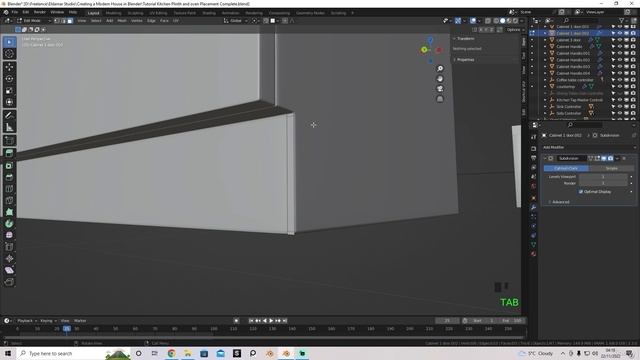Select the Smooth tool
Image resolution: width=640 pixels, height=360 pixels.
[x=9, y=235]
